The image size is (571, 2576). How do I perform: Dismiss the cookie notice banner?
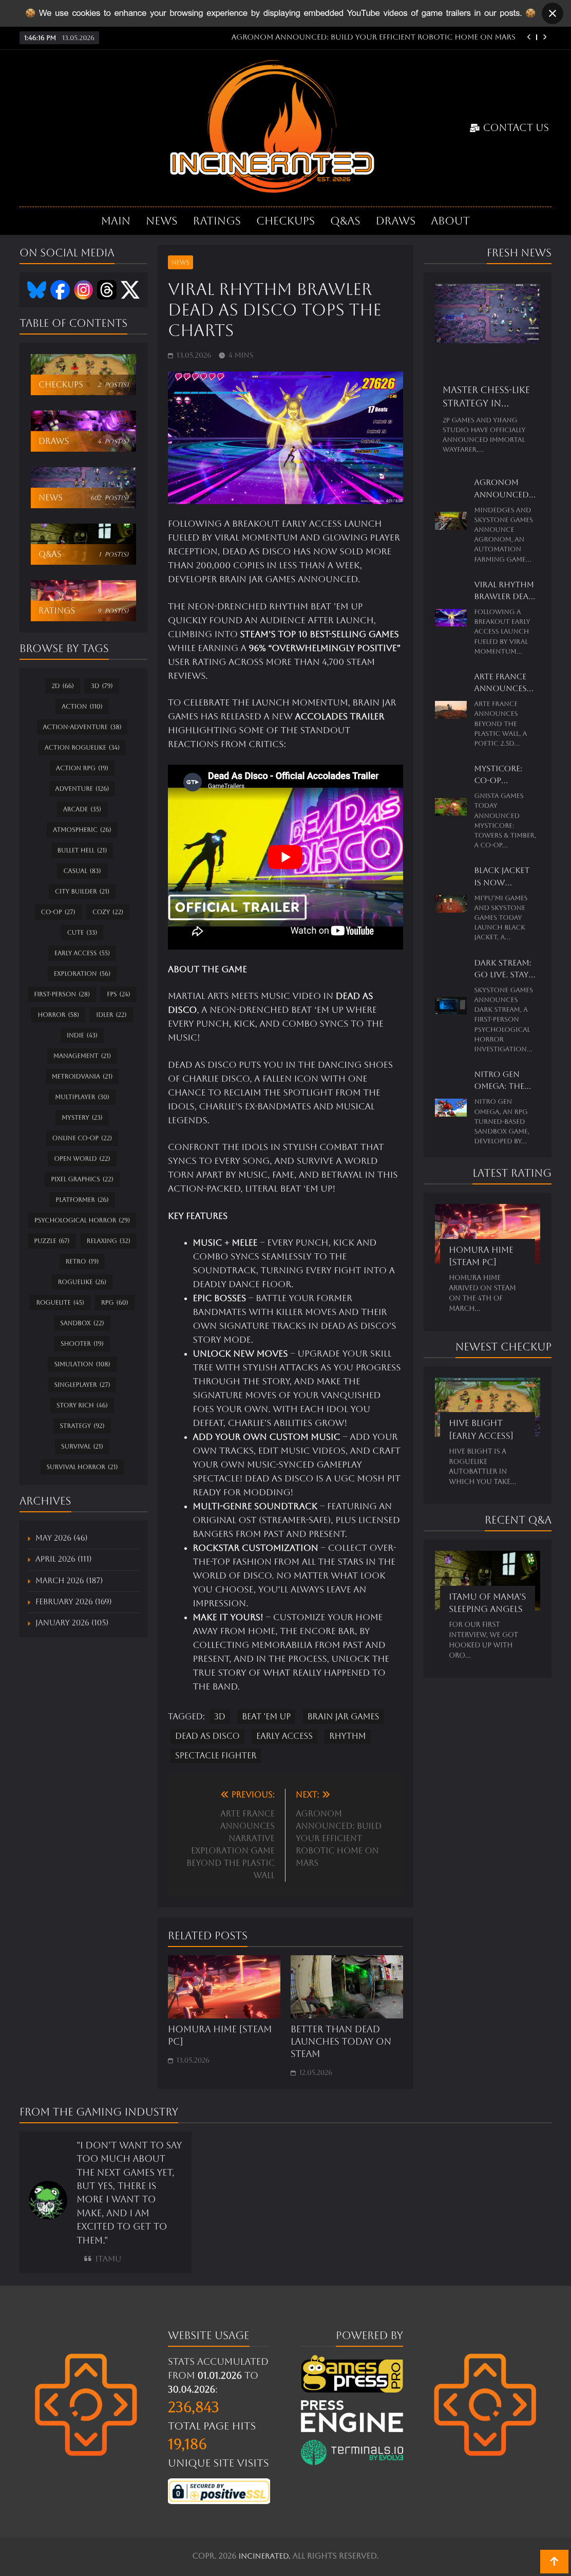(552, 13)
